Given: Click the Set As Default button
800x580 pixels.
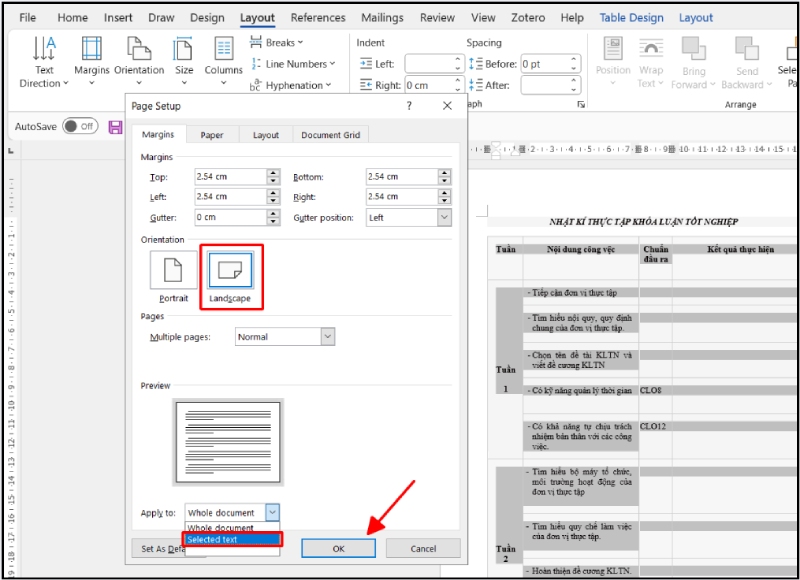Looking at the screenshot, I should 166,548.
